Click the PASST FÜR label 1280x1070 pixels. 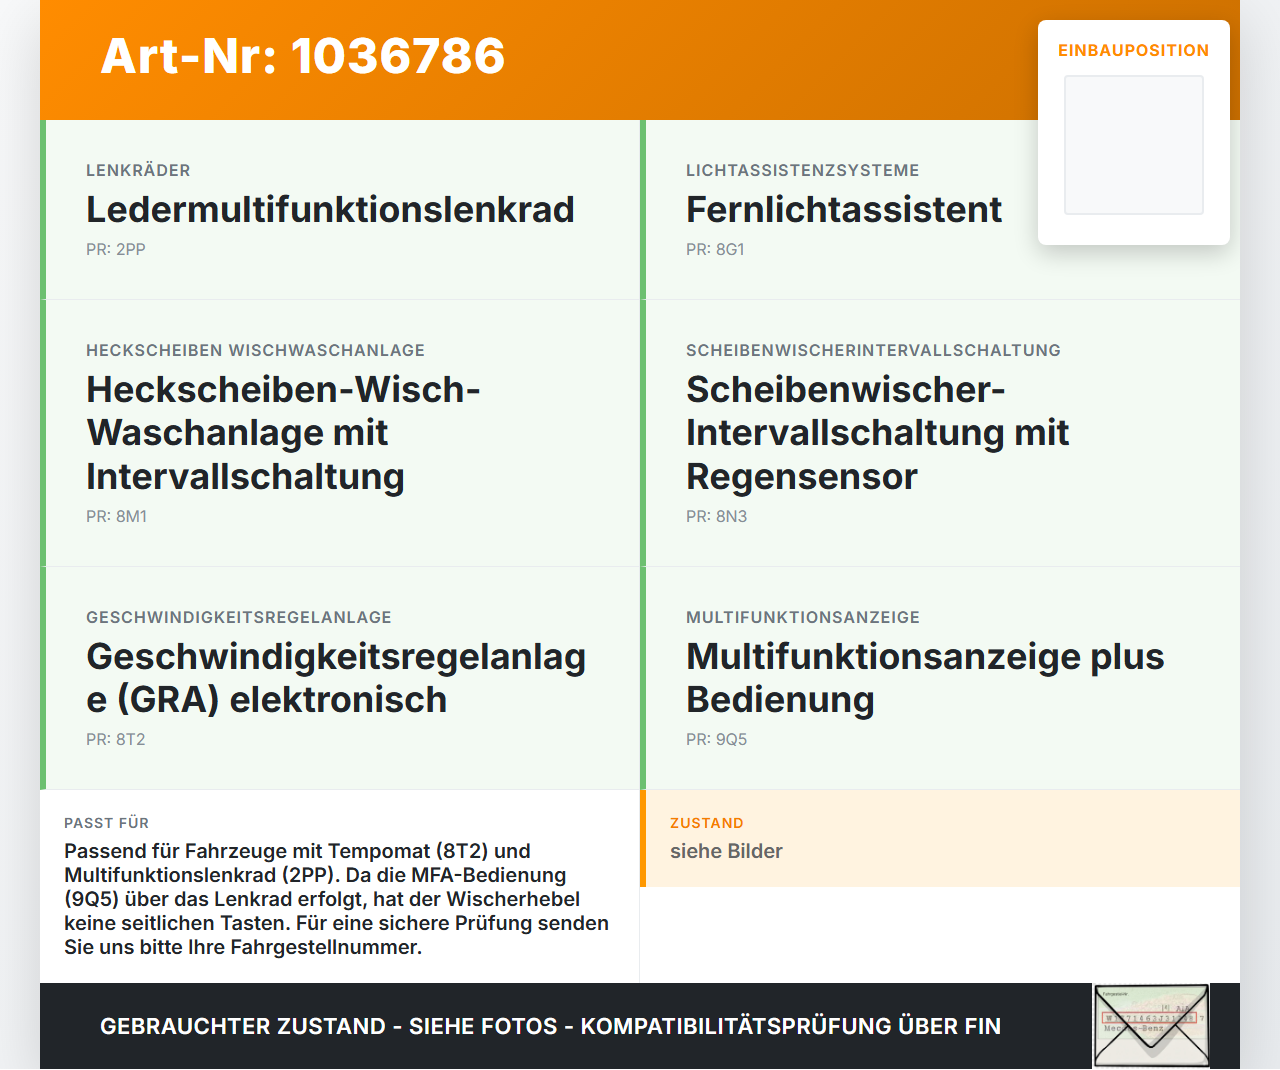click(x=106, y=823)
